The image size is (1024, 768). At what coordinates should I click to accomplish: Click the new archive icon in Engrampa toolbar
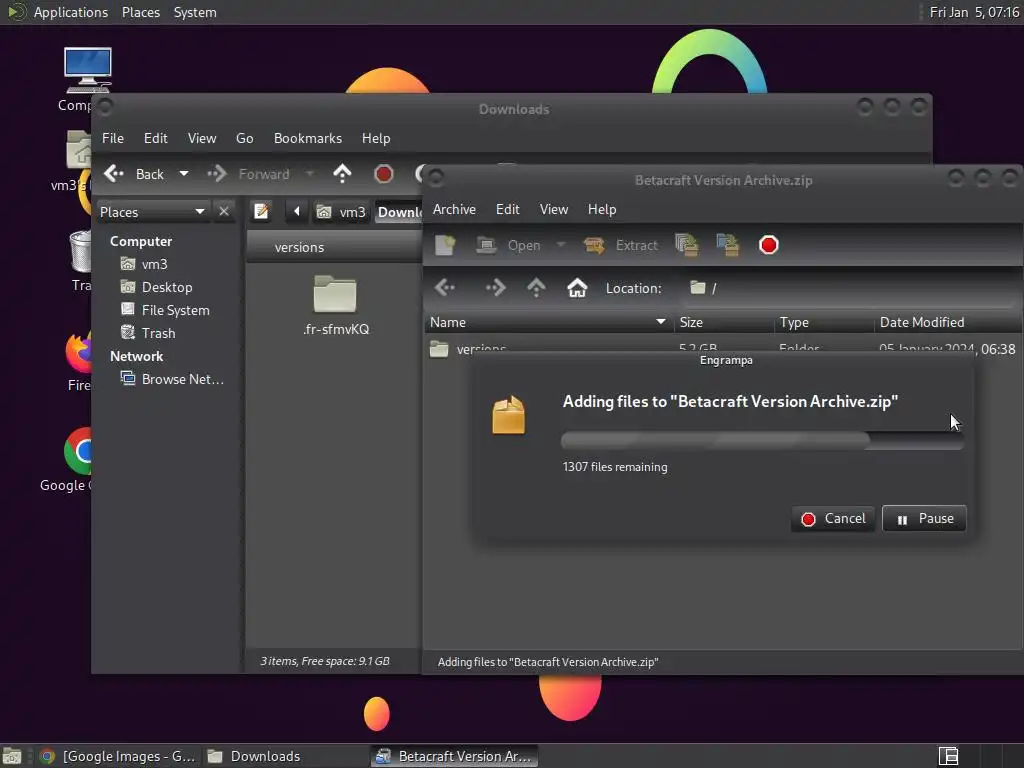445,245
